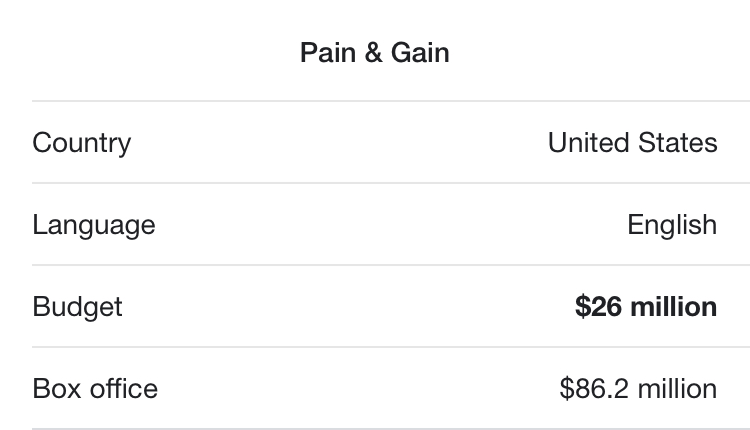Click the word Box in Box office label
This screenshot has width=750, height=430.
pos(57,388)
